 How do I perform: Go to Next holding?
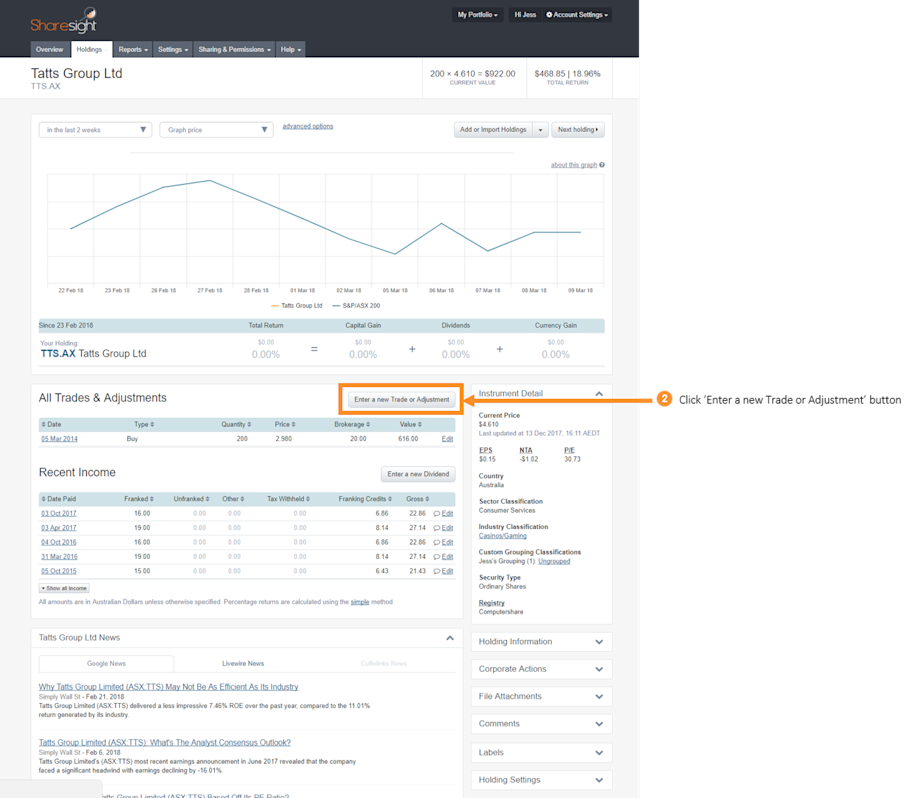point(577,130)
